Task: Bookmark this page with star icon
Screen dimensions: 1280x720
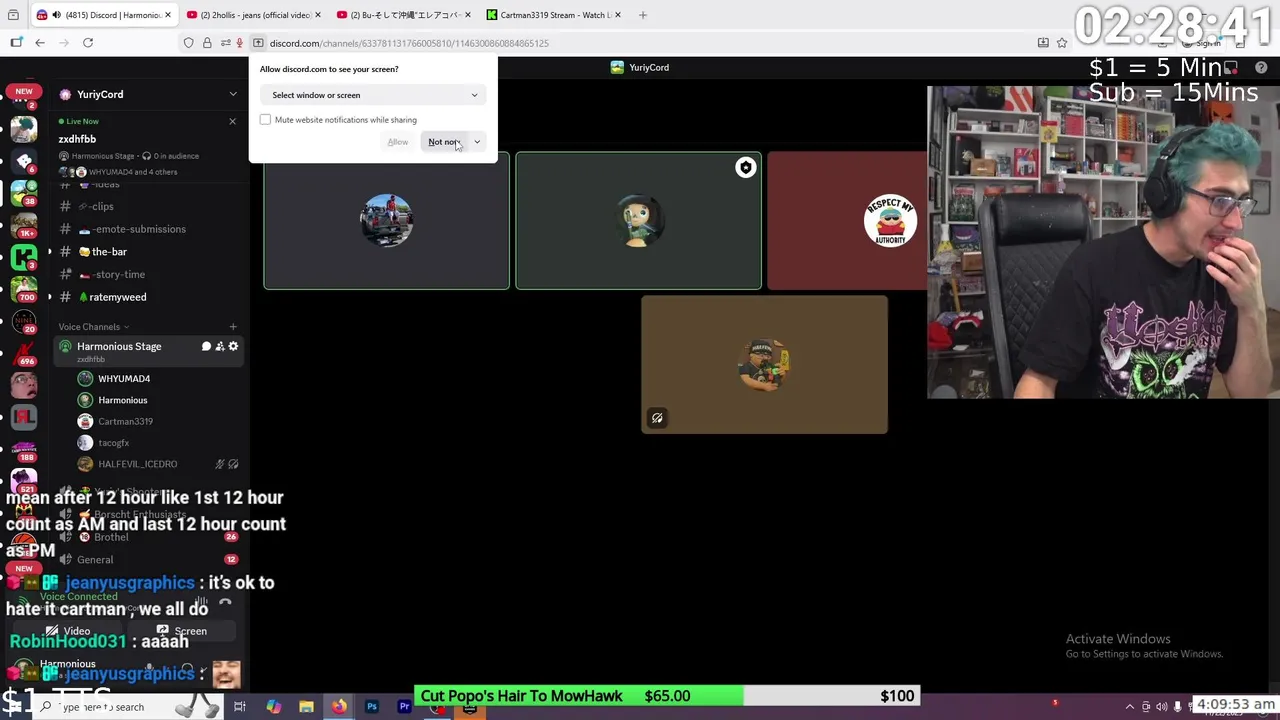Action: pyautogui.click(x=1062, y=43)
